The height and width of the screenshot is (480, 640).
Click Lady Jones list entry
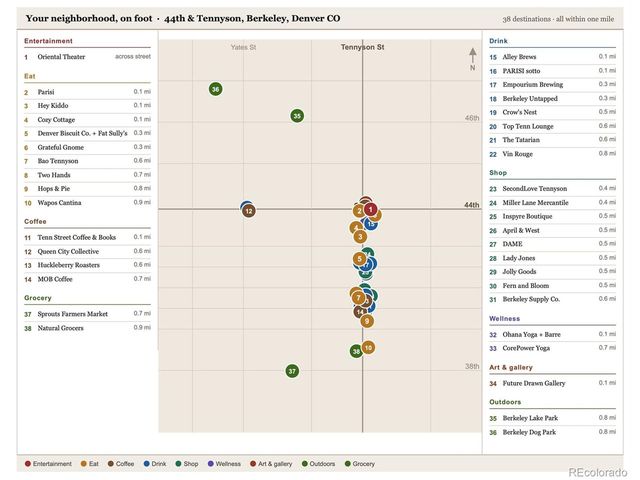[x=553, y=258]
